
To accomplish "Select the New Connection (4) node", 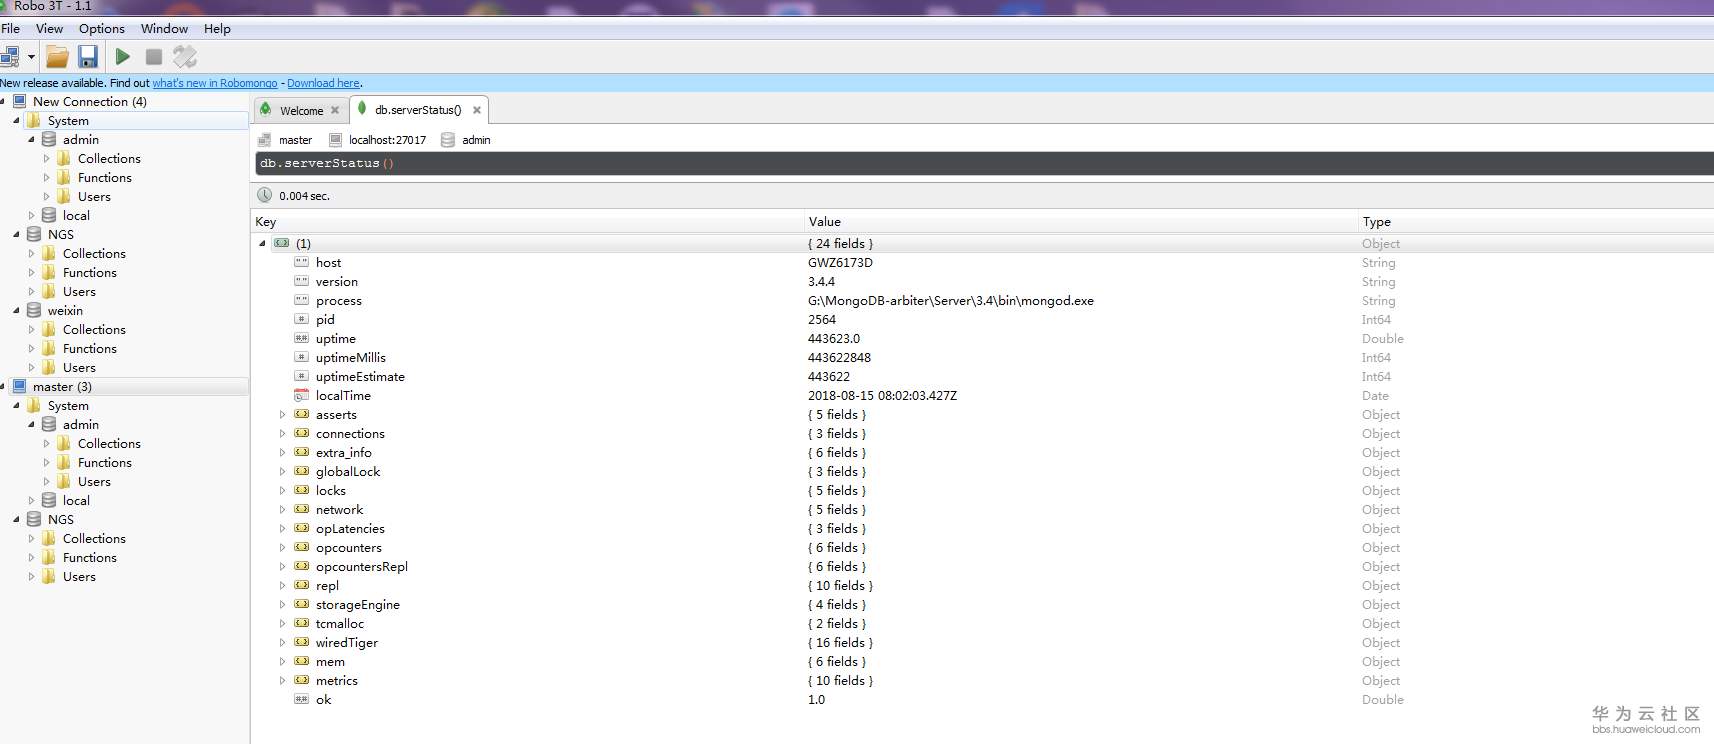I will (x=90, y=101).
